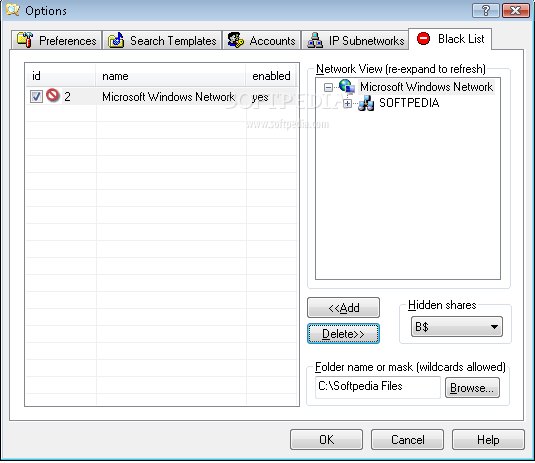Click the 'yes' enabled cell
535x463 pixels.
[x=260, y=97]
